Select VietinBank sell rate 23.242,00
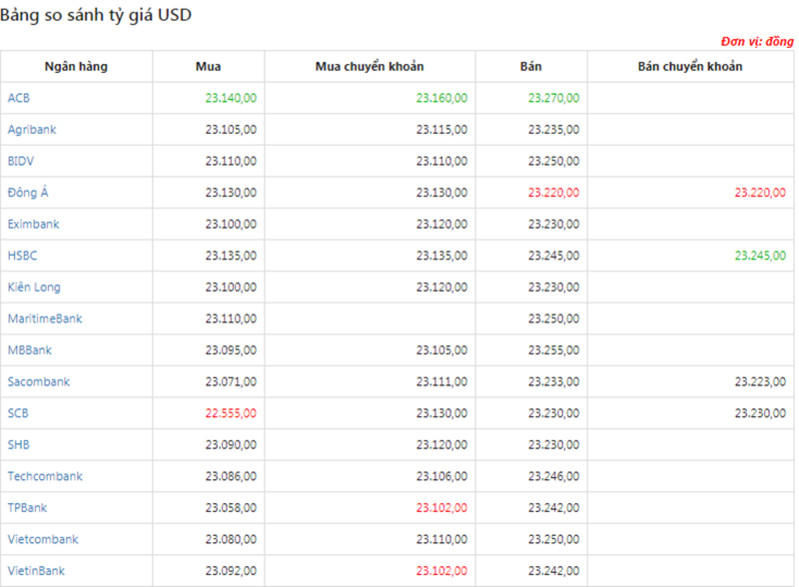This screenshot has height=587, width=799. click(554, 571)
